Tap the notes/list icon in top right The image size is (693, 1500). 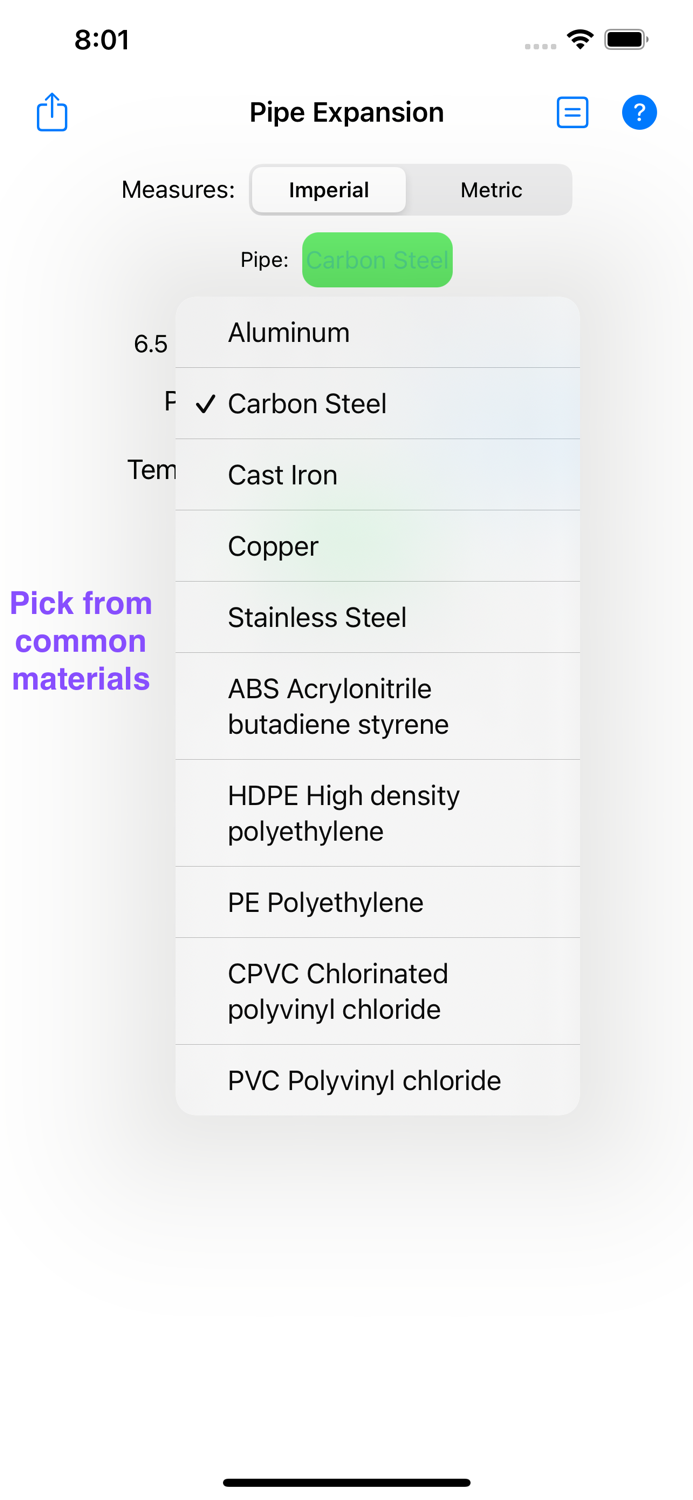coord(572,112)
